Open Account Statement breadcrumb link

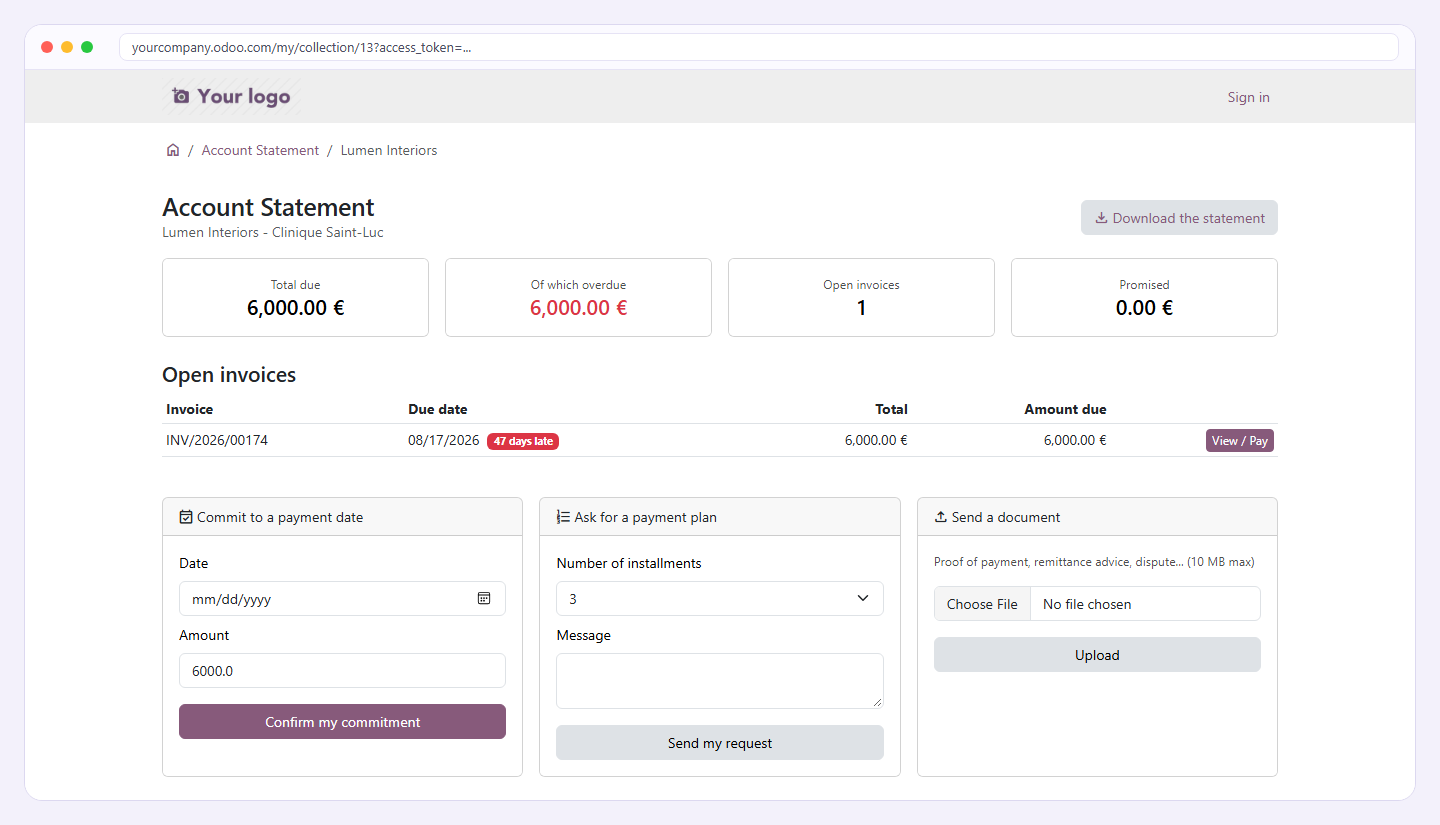[260, 150]
